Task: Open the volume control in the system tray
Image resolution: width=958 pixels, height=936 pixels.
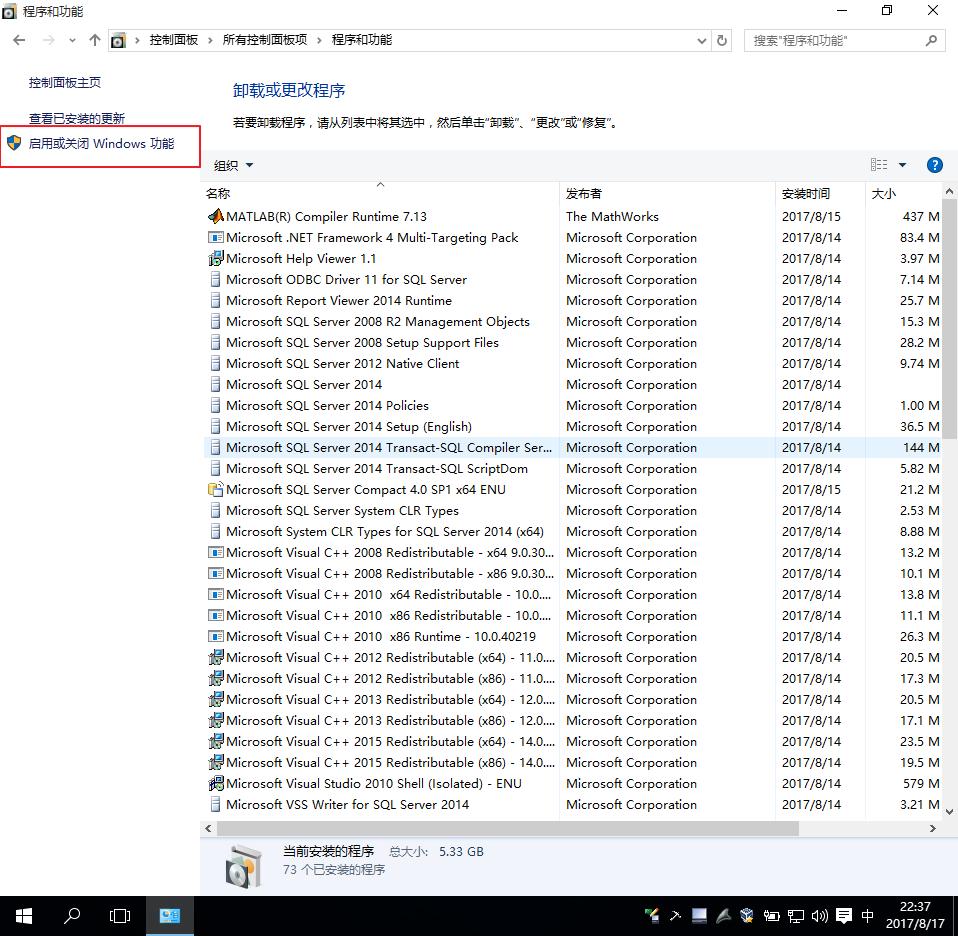Action: [820, 915]
